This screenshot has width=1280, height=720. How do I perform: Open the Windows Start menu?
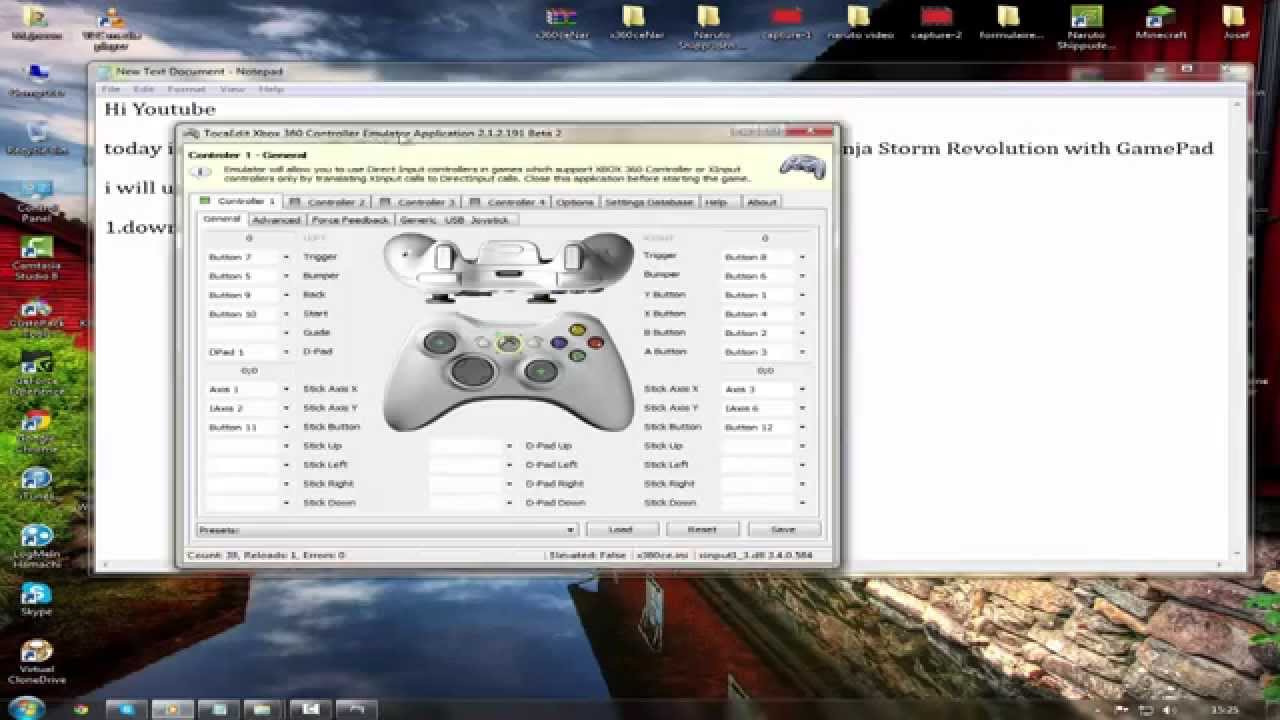click(27, 708)
